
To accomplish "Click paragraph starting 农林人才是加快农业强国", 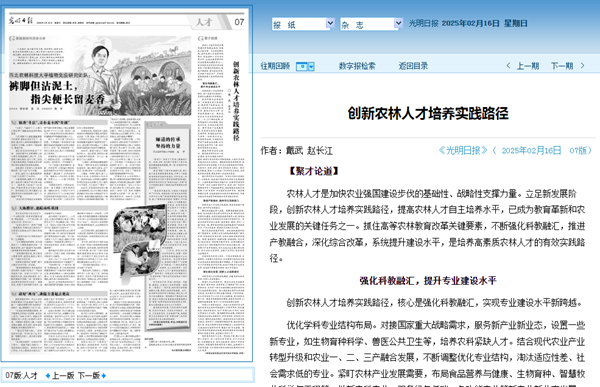I will point(427,226).
